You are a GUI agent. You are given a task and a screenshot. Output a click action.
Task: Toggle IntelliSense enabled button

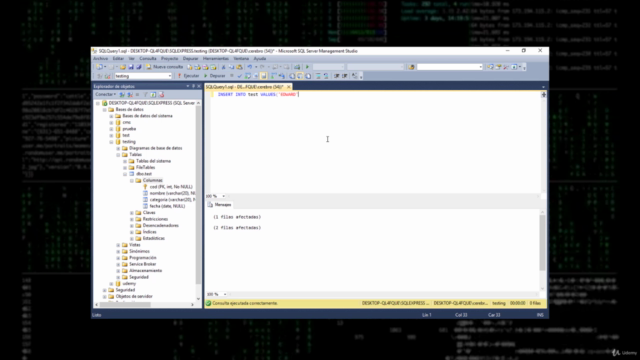[263, 76]
